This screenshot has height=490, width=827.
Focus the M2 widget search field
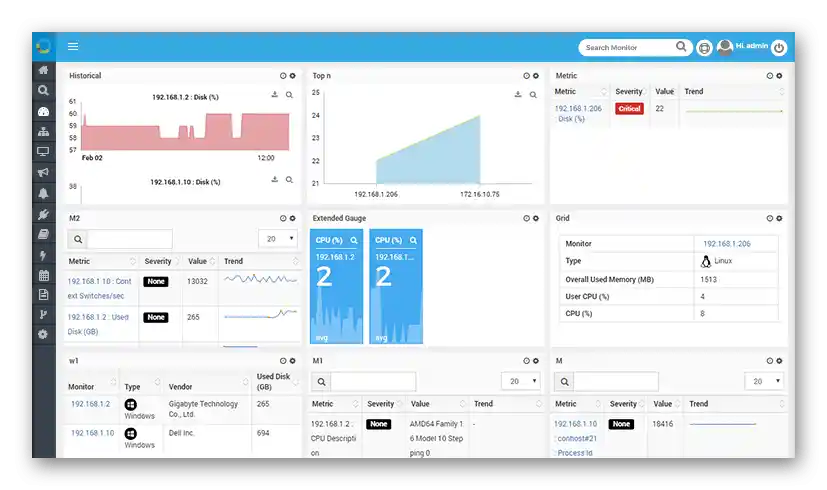[x=130, y=239]
